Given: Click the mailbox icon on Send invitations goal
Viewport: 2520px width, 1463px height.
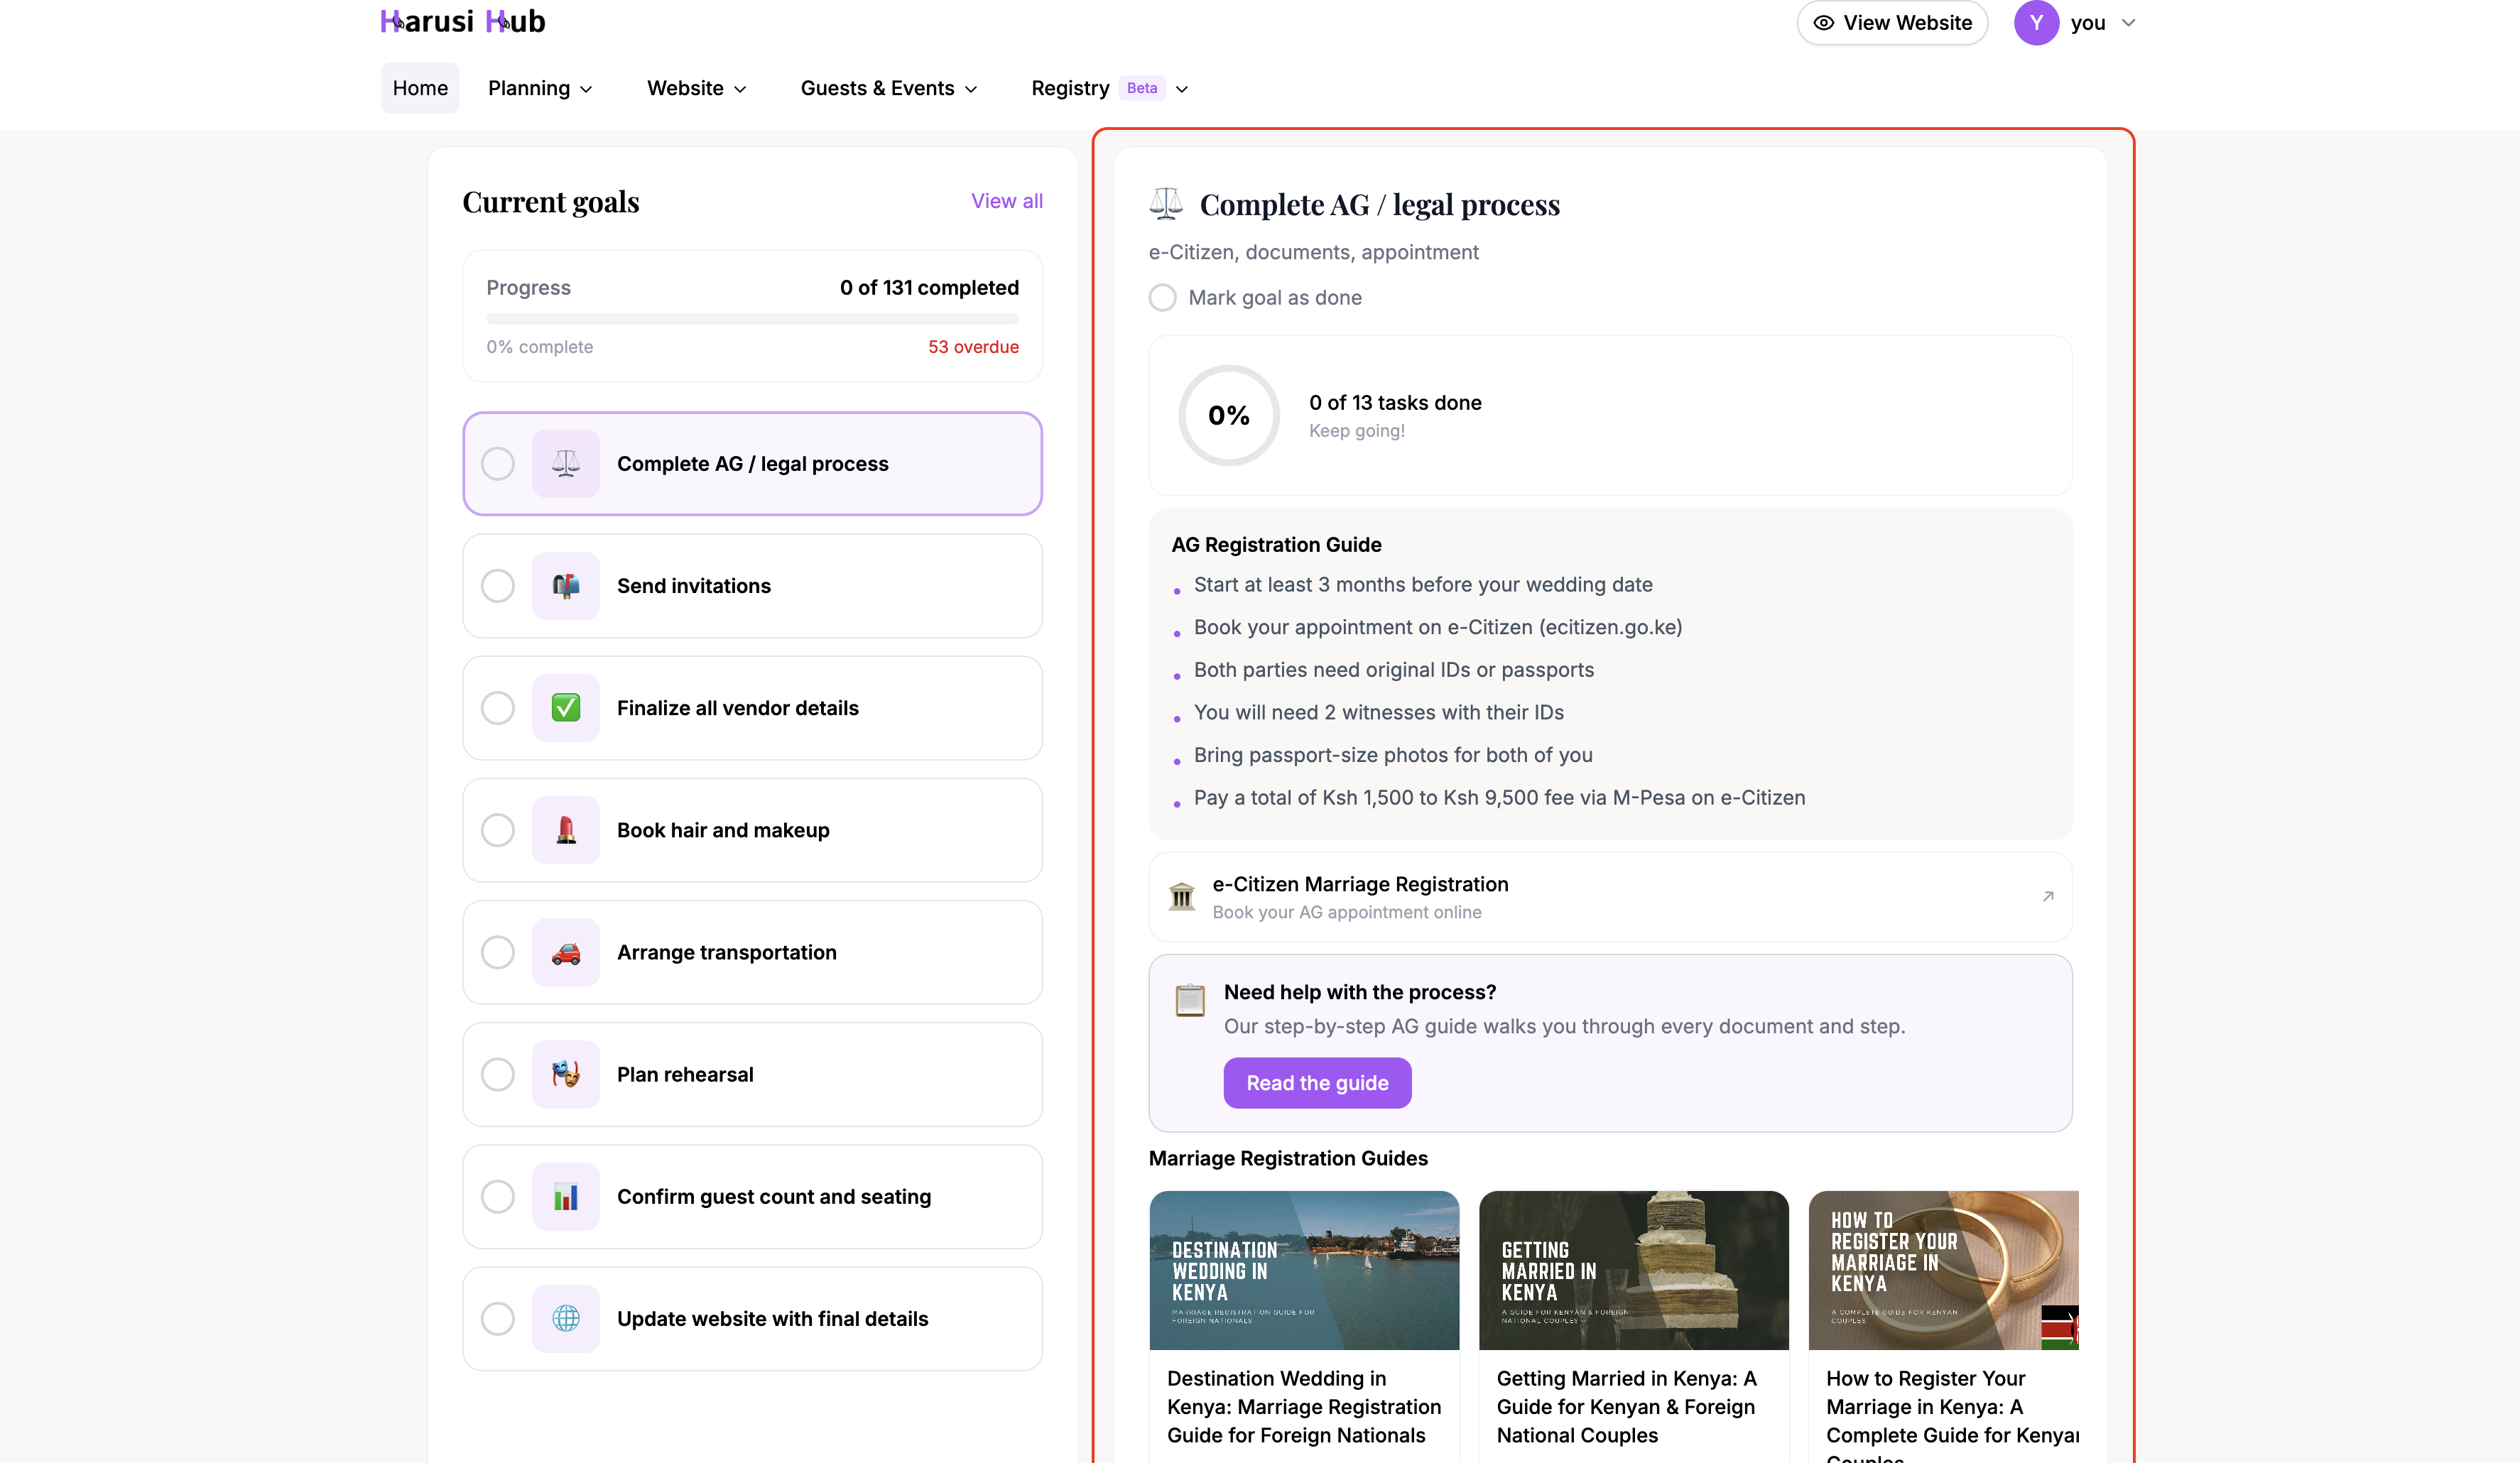Looking at the screenshot, I should 565,586.
